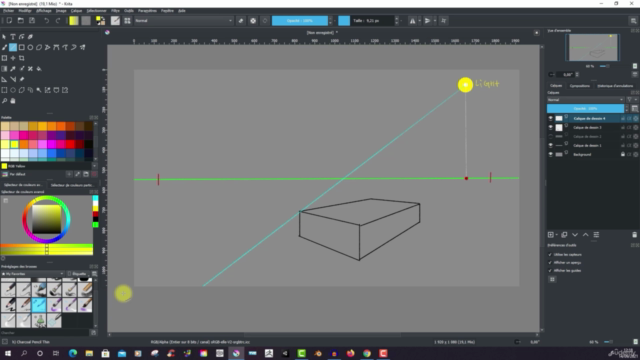Choose the Rectangular Selection tool
Image resolution: width=640 pixels, height=360 pixels.
click(x=4, y=90)
